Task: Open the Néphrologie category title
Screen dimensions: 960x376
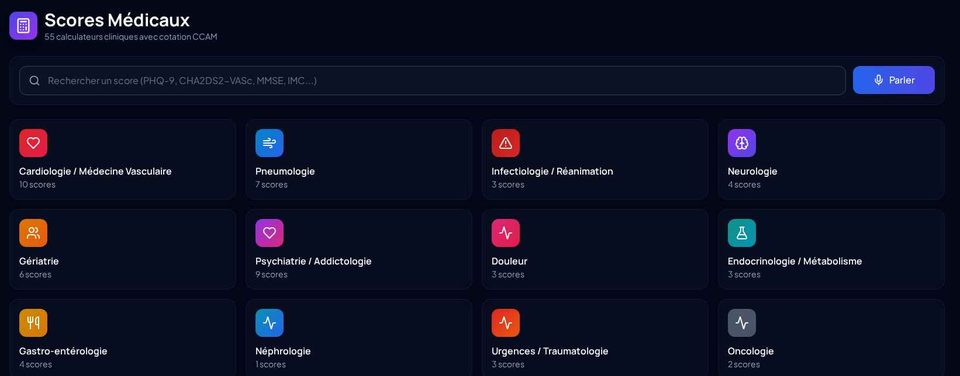Action: pos(283,352)
